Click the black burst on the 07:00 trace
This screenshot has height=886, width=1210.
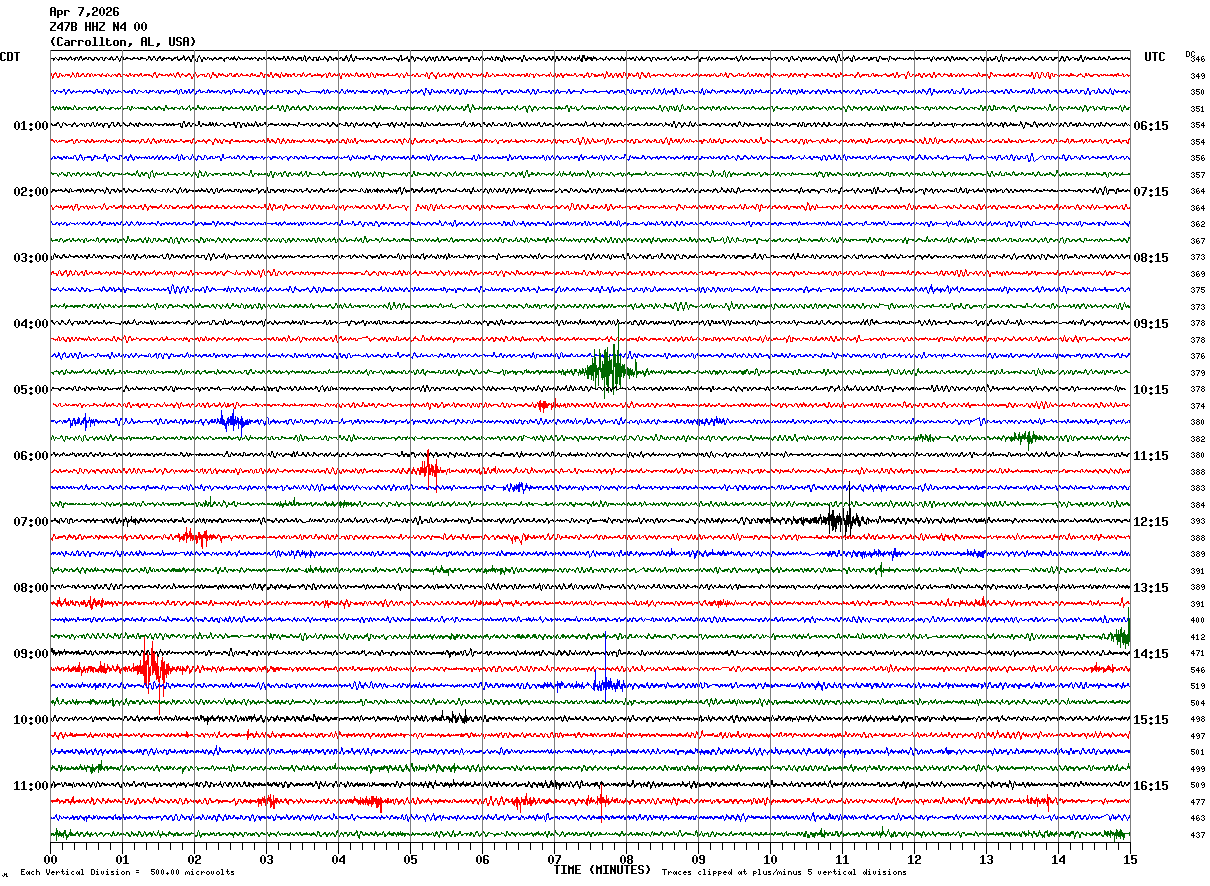[x=842, y=519]
